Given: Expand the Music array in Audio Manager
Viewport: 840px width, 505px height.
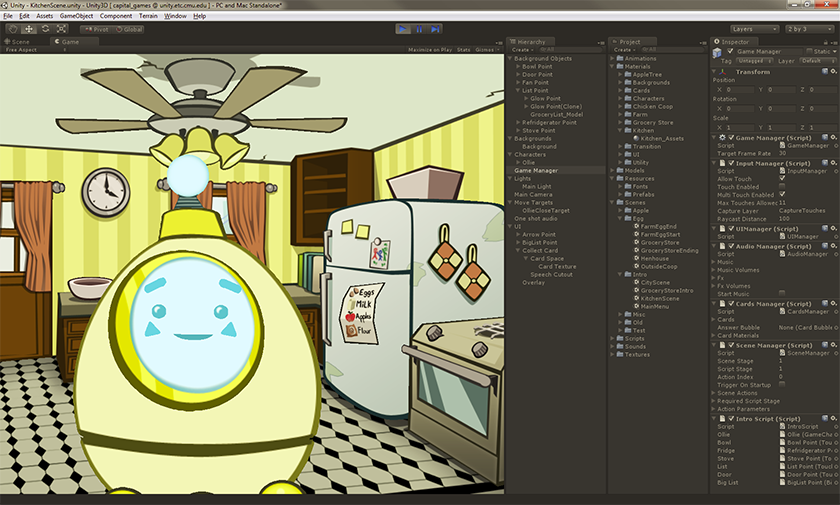Looking at the screenshot, I should [x=714, y=262].
